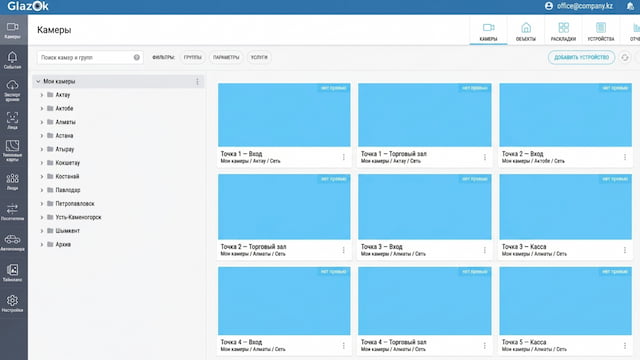Screen dimensions: 640x360
Task: Click the Добавить устройство button
Action: (x=581, y=58)
